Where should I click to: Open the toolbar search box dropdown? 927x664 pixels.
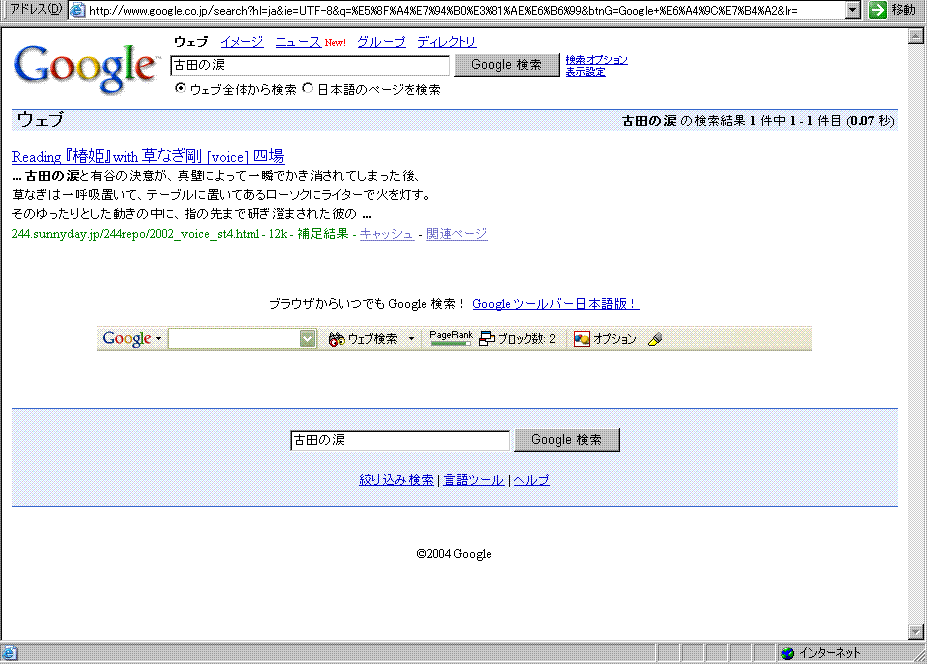pos(307,339)
